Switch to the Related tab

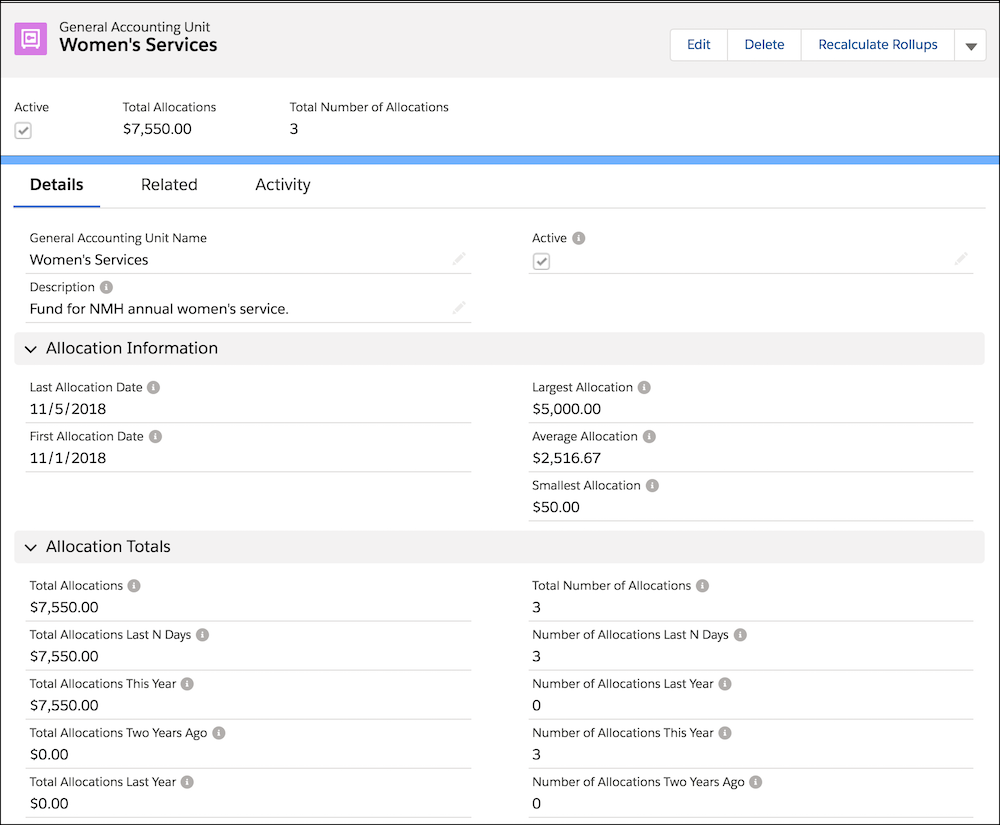[x=169, y=185]
